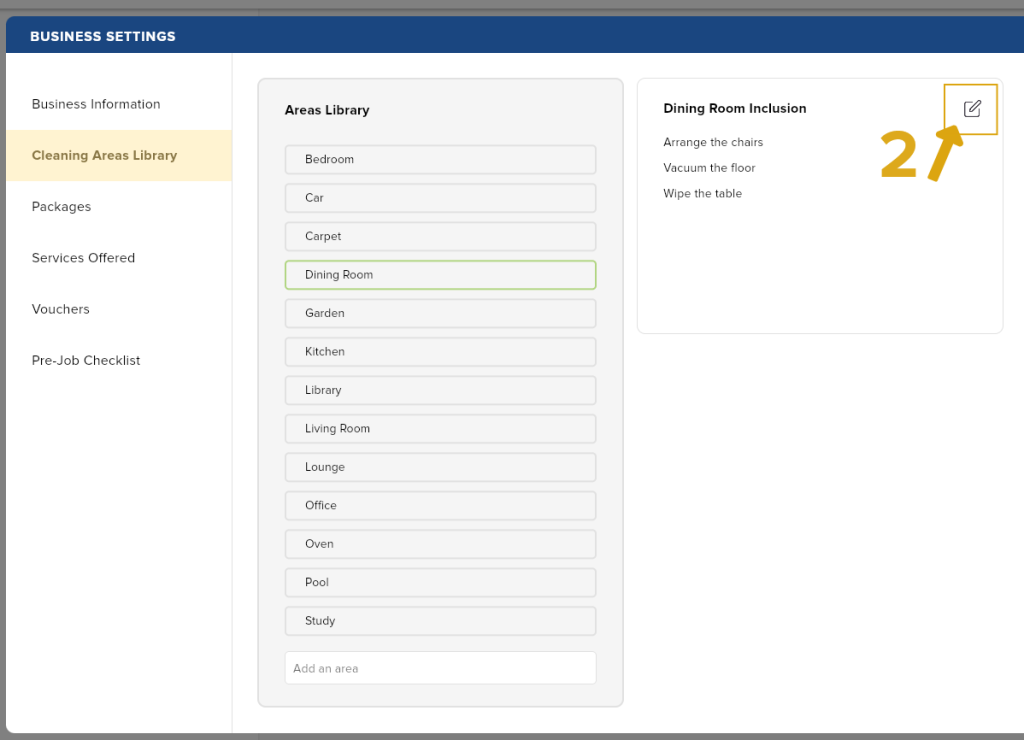1024x740 pixels.
Task: Switch to the Vouchers section
Action: coord(61,309)
